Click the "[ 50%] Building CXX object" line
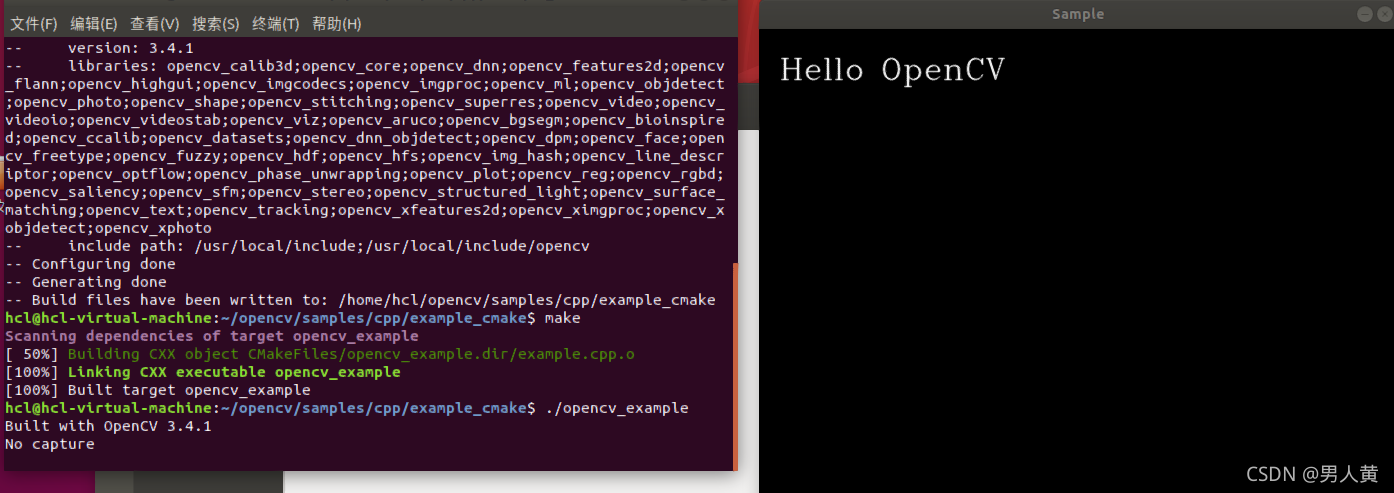The width and height of the screenshot is (1394, 493). (x=320, y=354)
